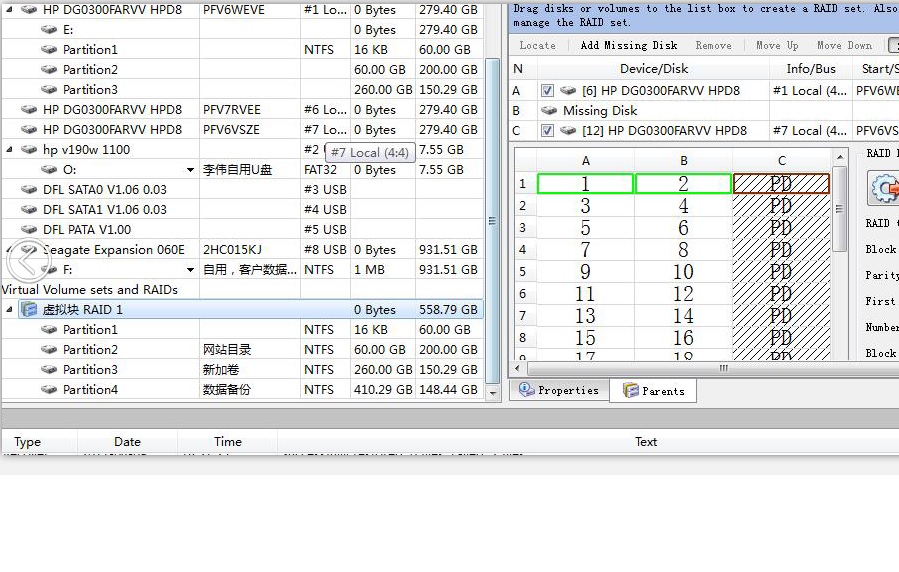Switch to the Parents tab
This screenshot has width=899, height=572.
pos(654,391)
